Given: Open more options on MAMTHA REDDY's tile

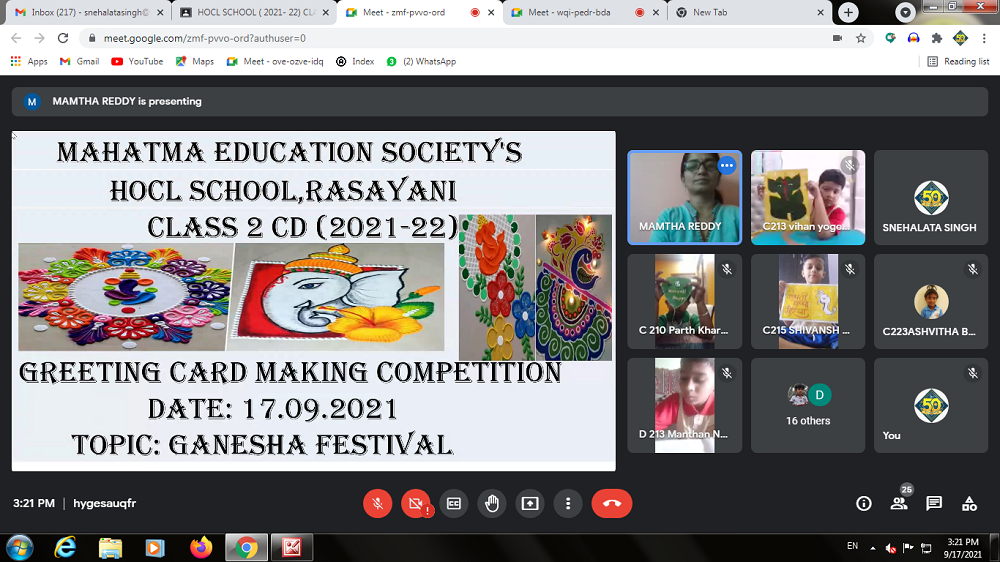Looking at the screenshot, I should [x=727, y=166].
